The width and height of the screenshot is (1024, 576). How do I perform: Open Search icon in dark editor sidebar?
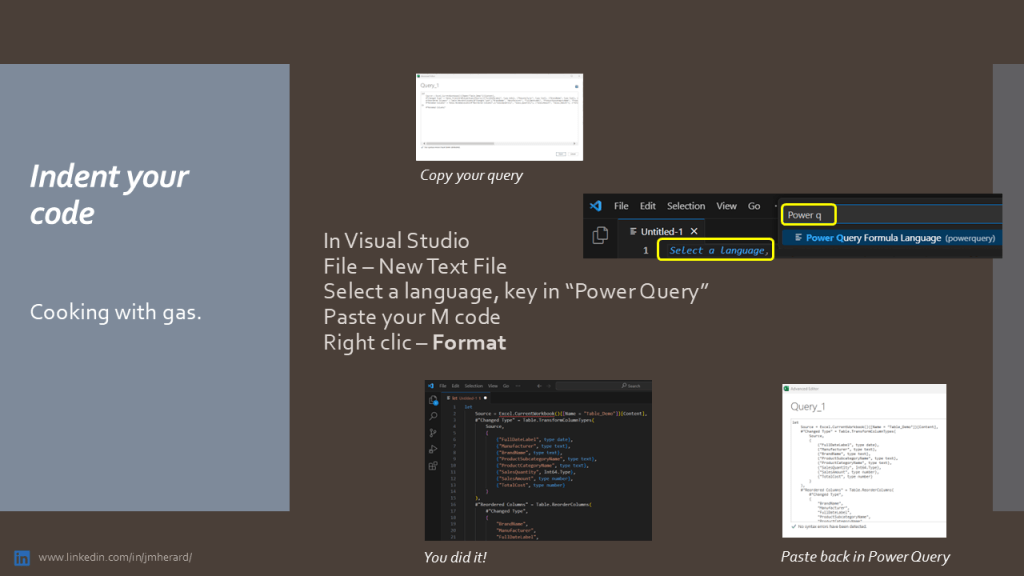click(433, 416)
